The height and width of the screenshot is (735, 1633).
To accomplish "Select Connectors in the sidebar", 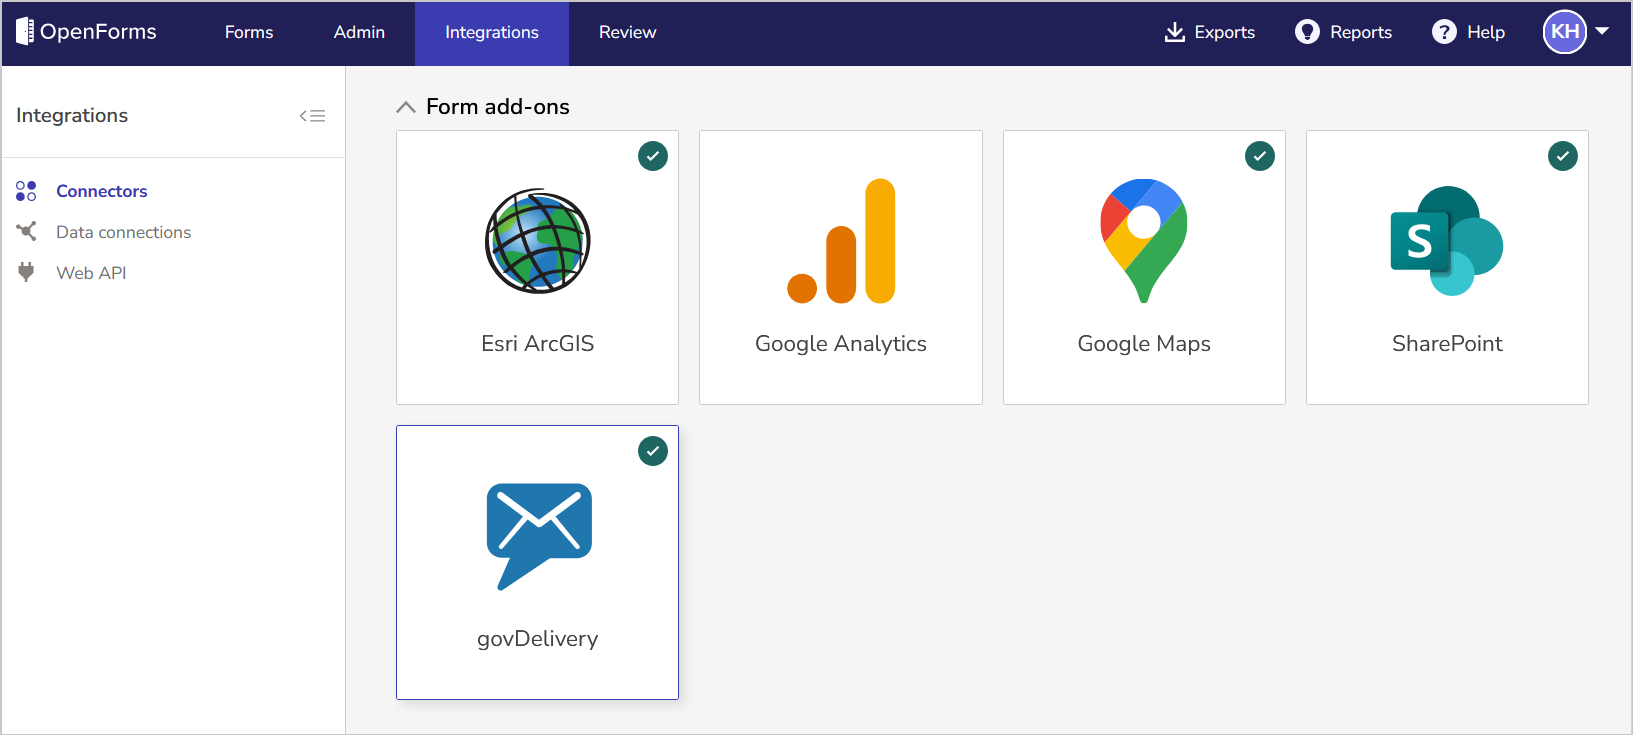I will 102,191.
